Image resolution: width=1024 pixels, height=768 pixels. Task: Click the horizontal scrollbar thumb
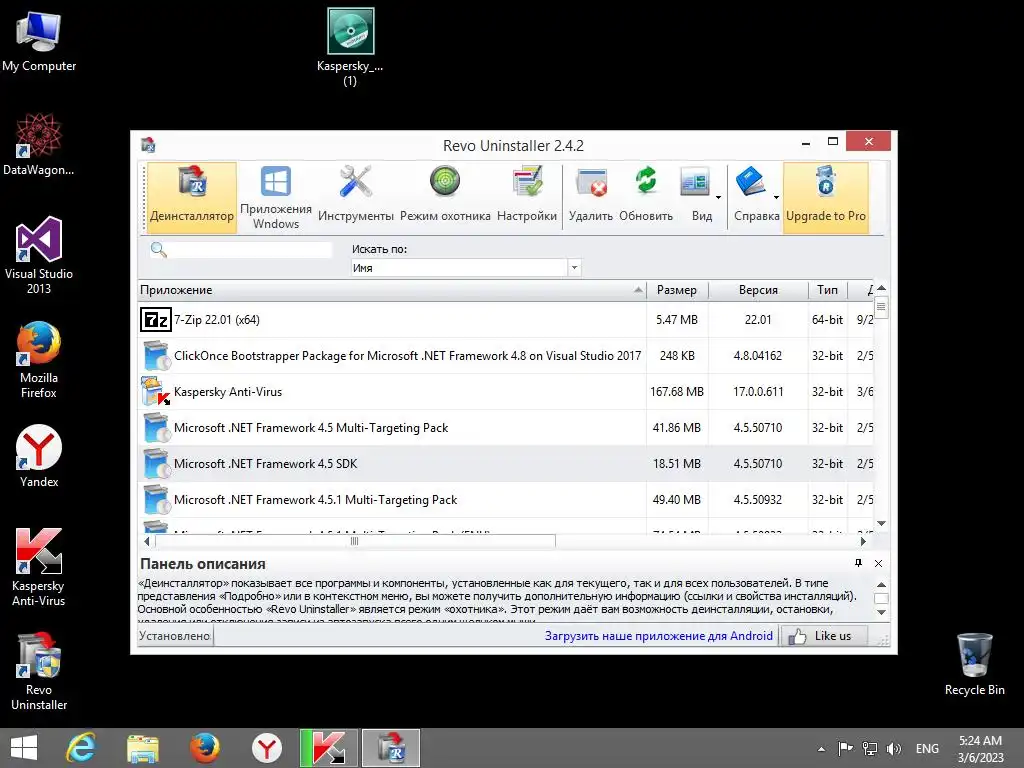pos(355,541)
